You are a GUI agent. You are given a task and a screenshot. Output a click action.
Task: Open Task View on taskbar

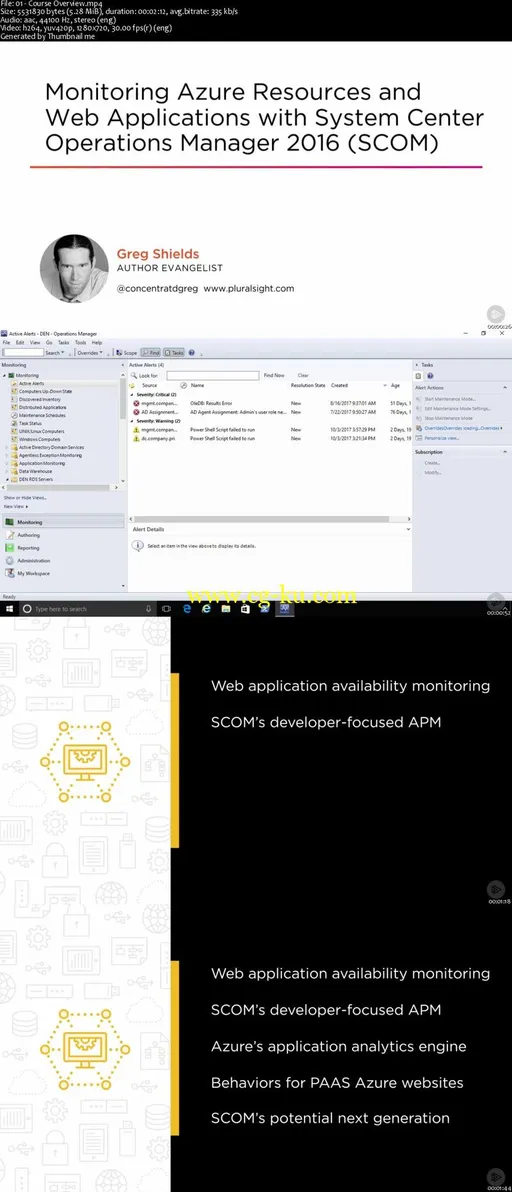(x=166, y=609)
